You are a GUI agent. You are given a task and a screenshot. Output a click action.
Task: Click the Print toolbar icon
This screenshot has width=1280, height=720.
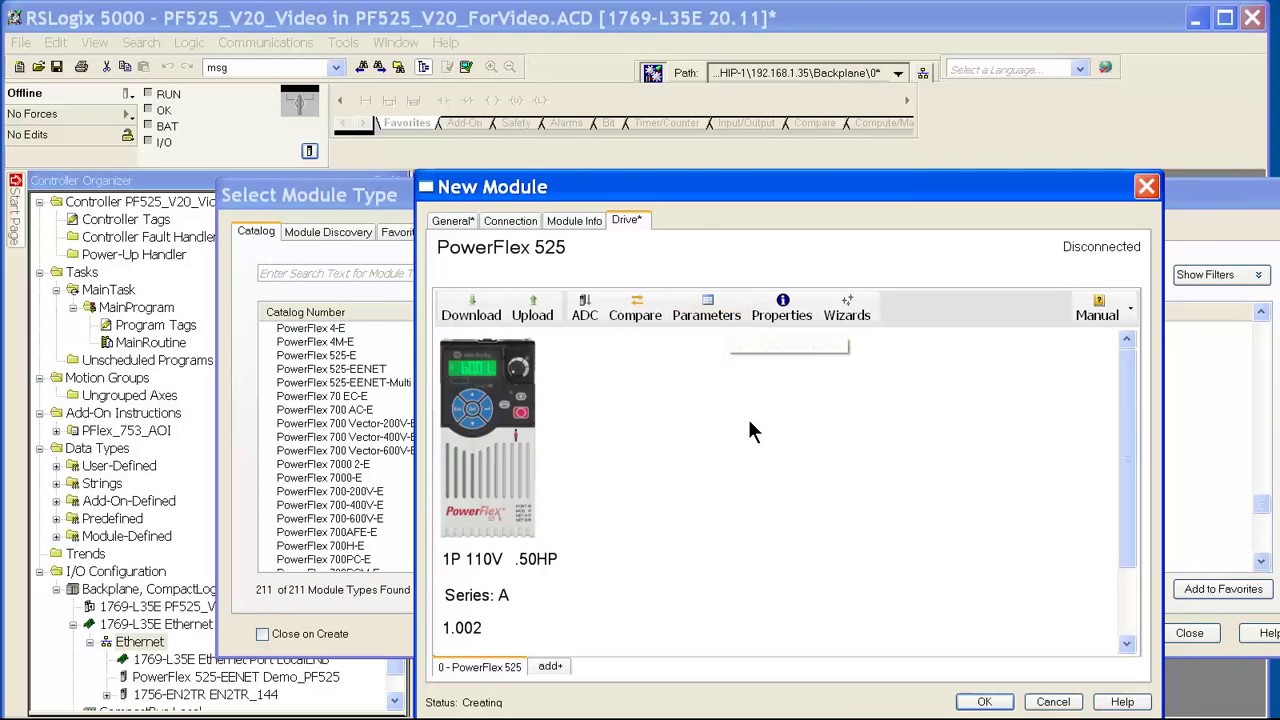81,67
